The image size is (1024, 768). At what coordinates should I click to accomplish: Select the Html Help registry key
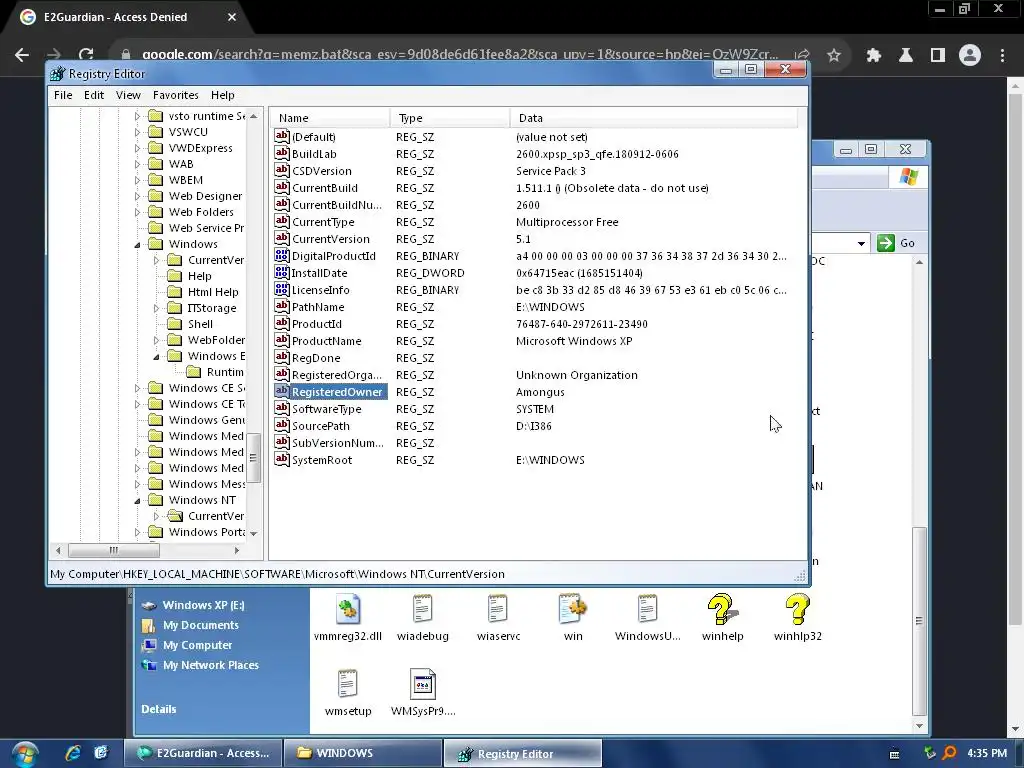[x=213, y=292]
